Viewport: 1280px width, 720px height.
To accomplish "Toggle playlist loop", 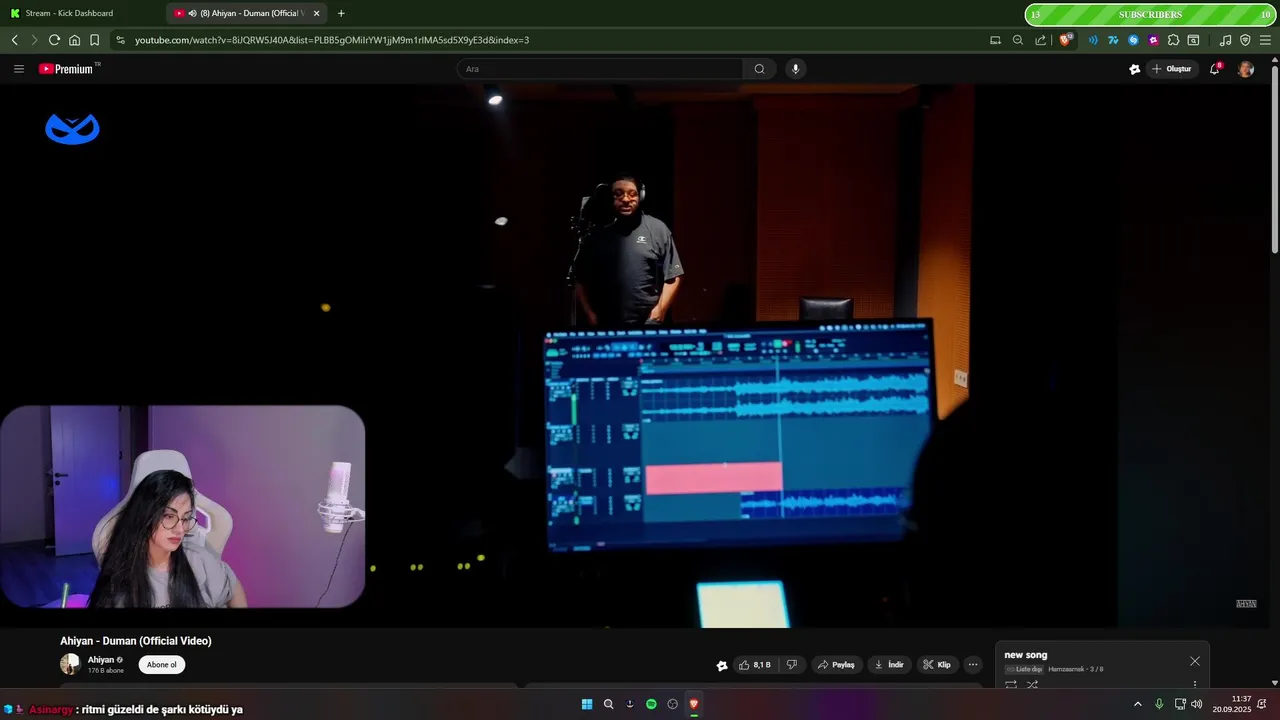I will click(1011, 685).
